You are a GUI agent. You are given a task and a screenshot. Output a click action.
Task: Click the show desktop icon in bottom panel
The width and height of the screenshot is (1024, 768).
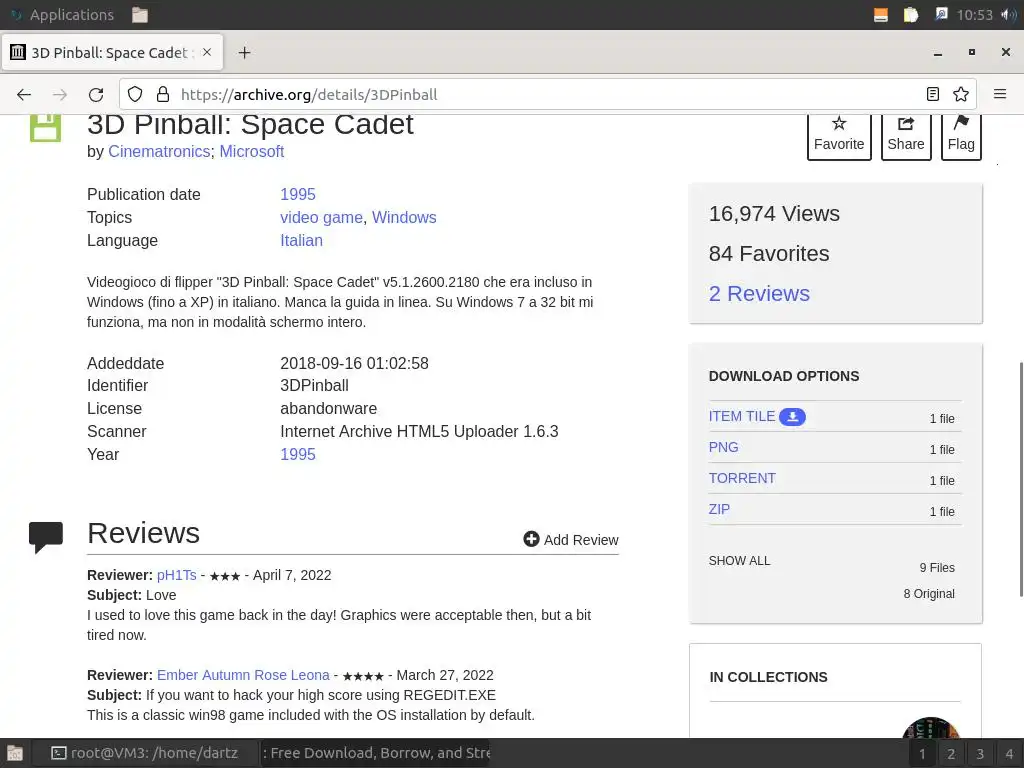tap(14, 754)
